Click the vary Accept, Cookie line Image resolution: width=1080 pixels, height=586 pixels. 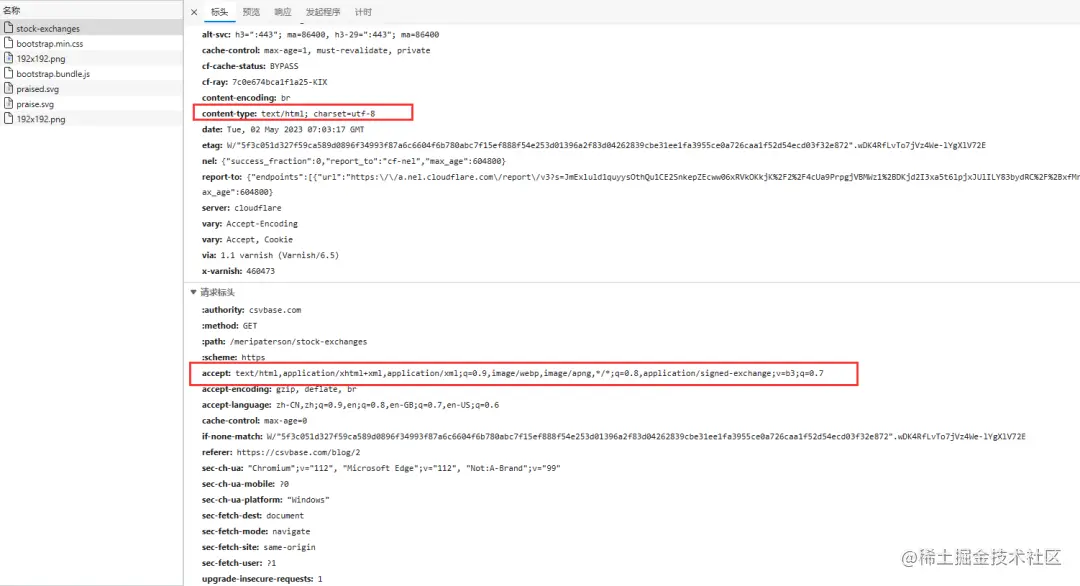pyautogui.click(x=247, y=240)
